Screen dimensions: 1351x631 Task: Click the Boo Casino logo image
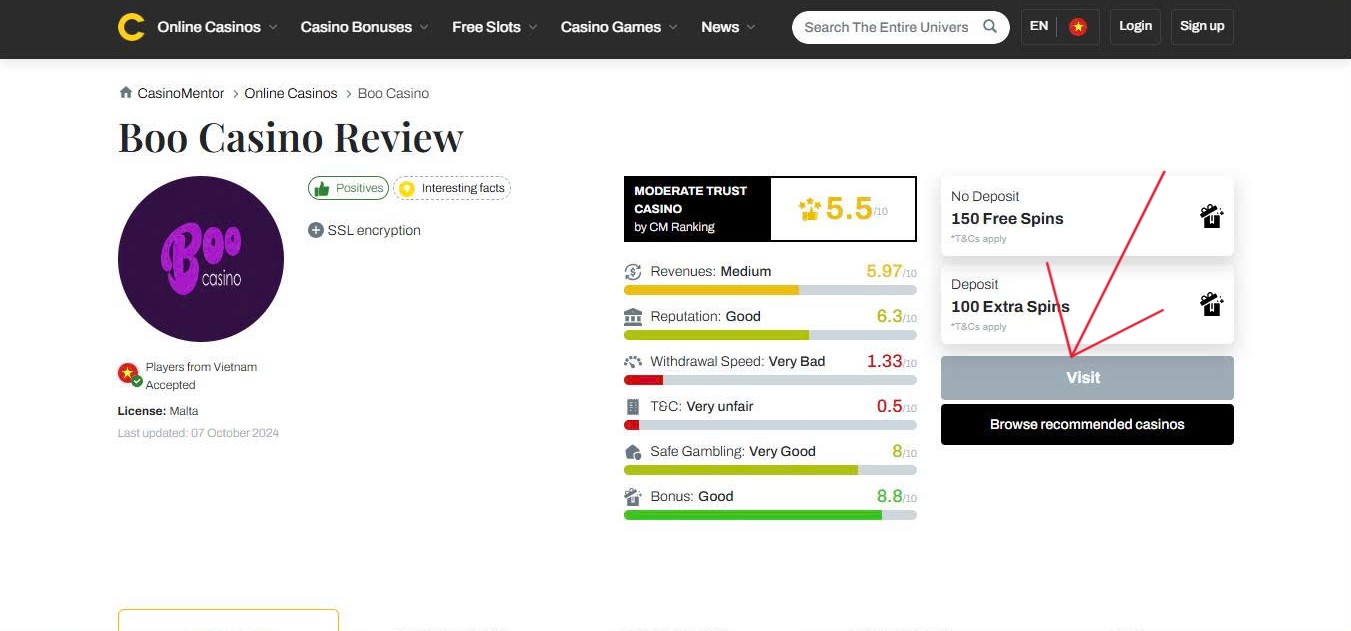tap(201, 259)
